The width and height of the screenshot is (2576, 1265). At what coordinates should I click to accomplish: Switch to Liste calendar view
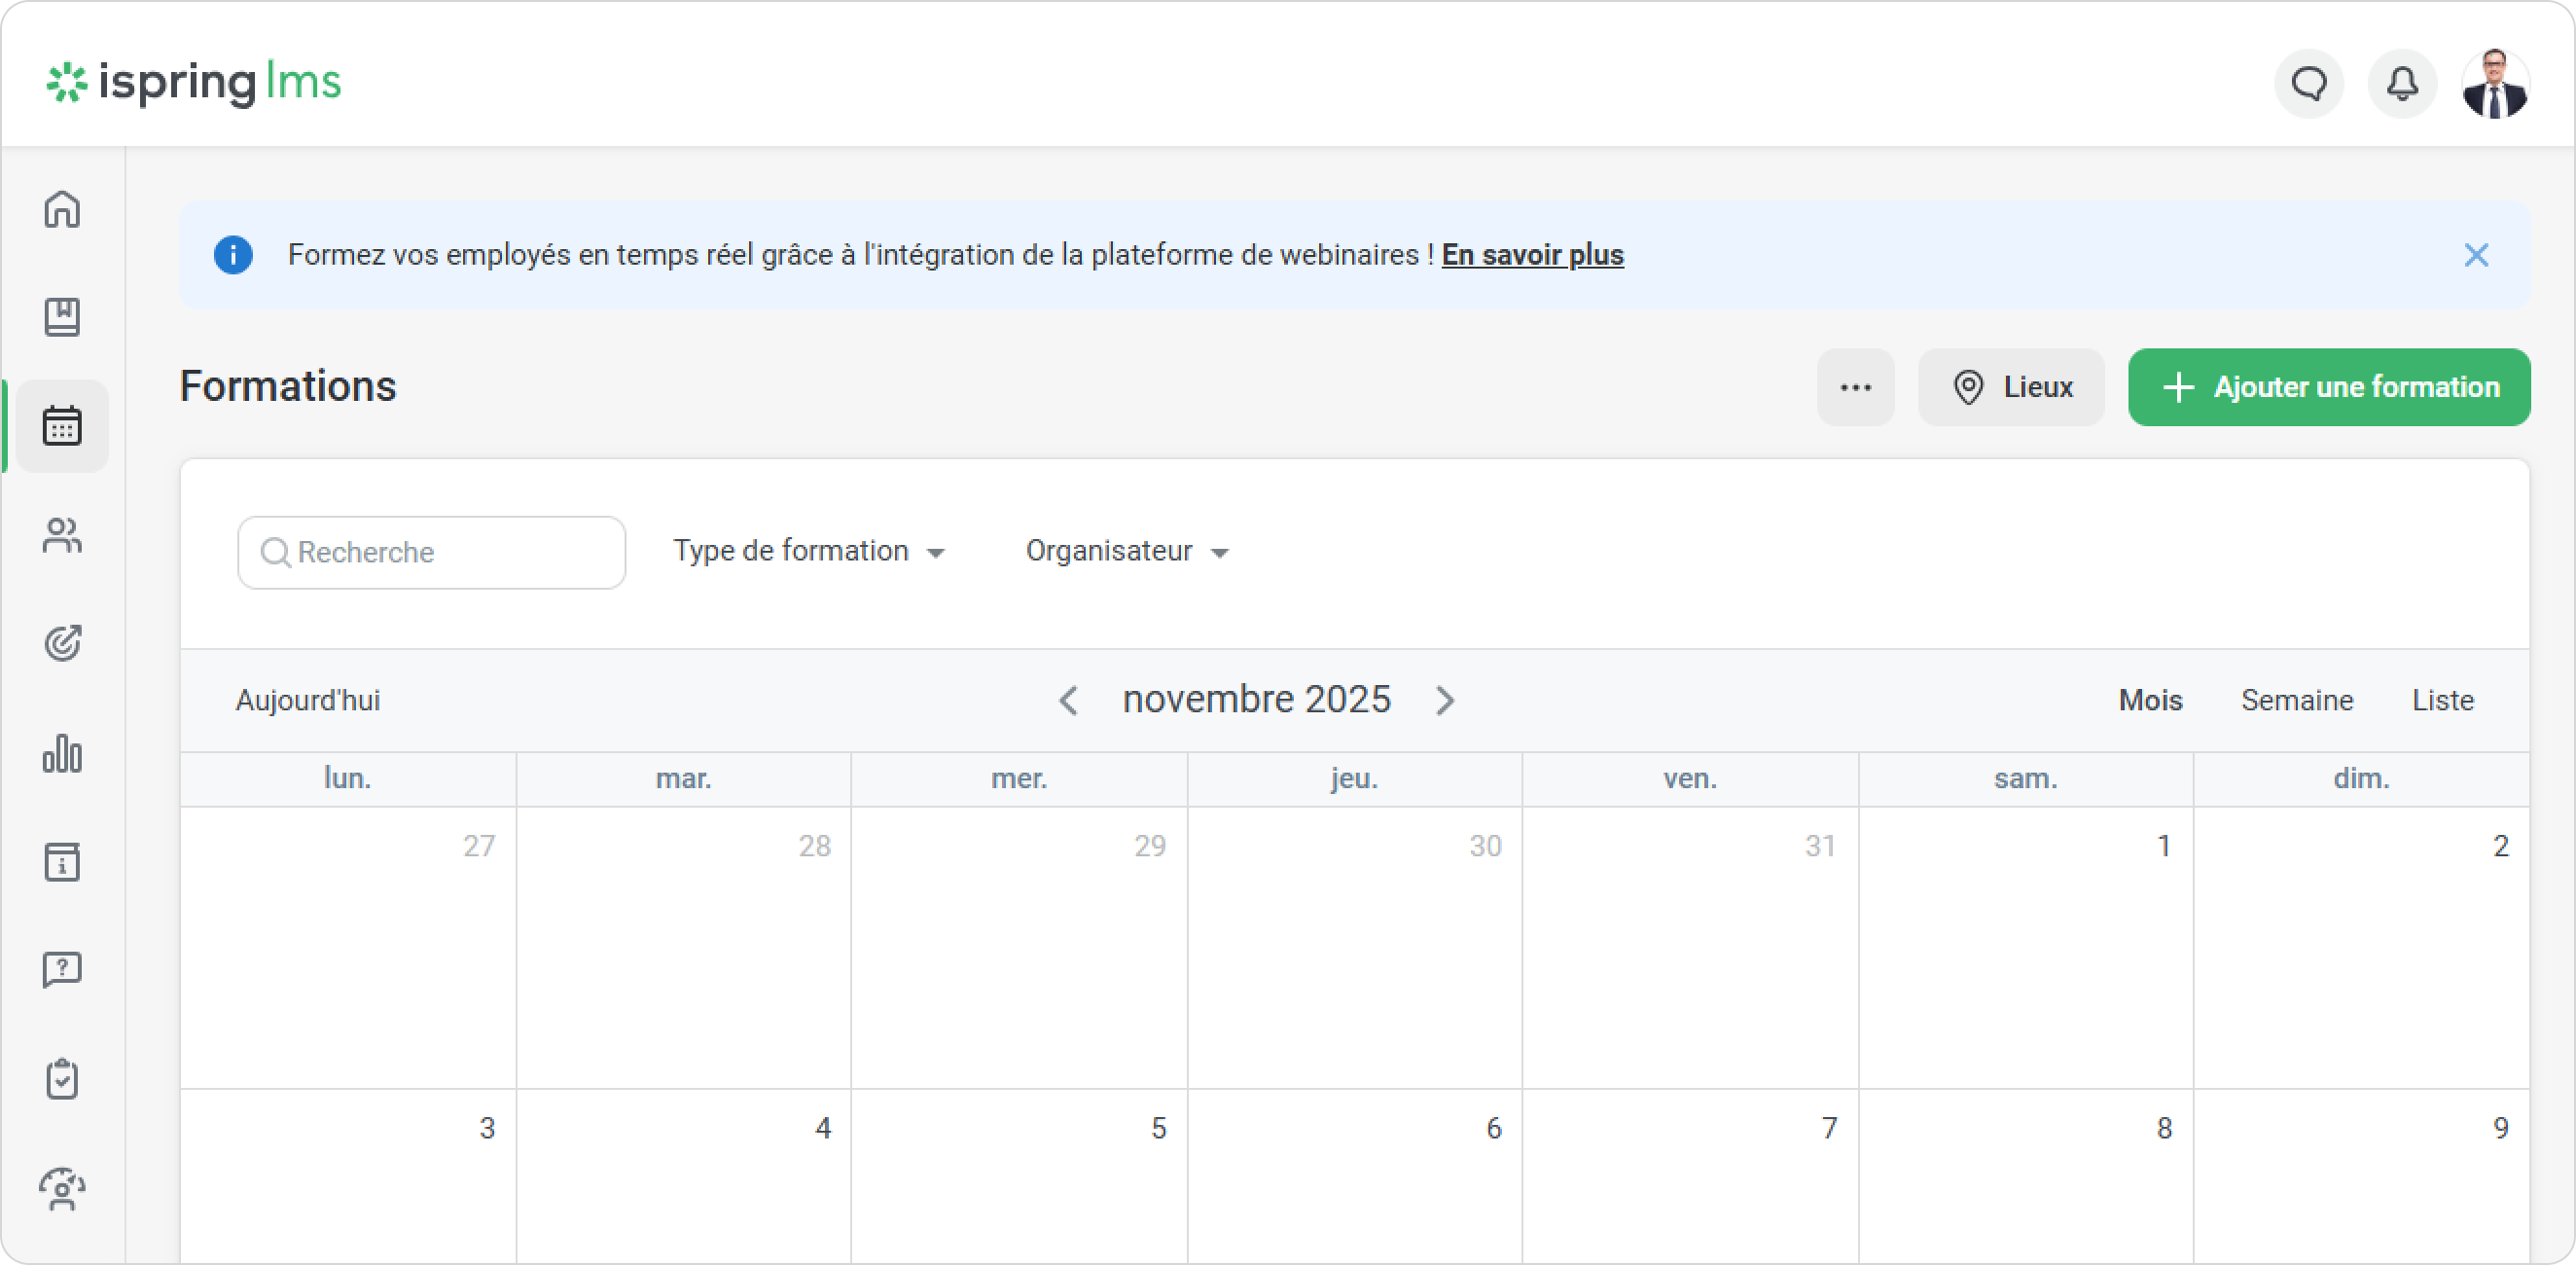tap(2442, 700)
